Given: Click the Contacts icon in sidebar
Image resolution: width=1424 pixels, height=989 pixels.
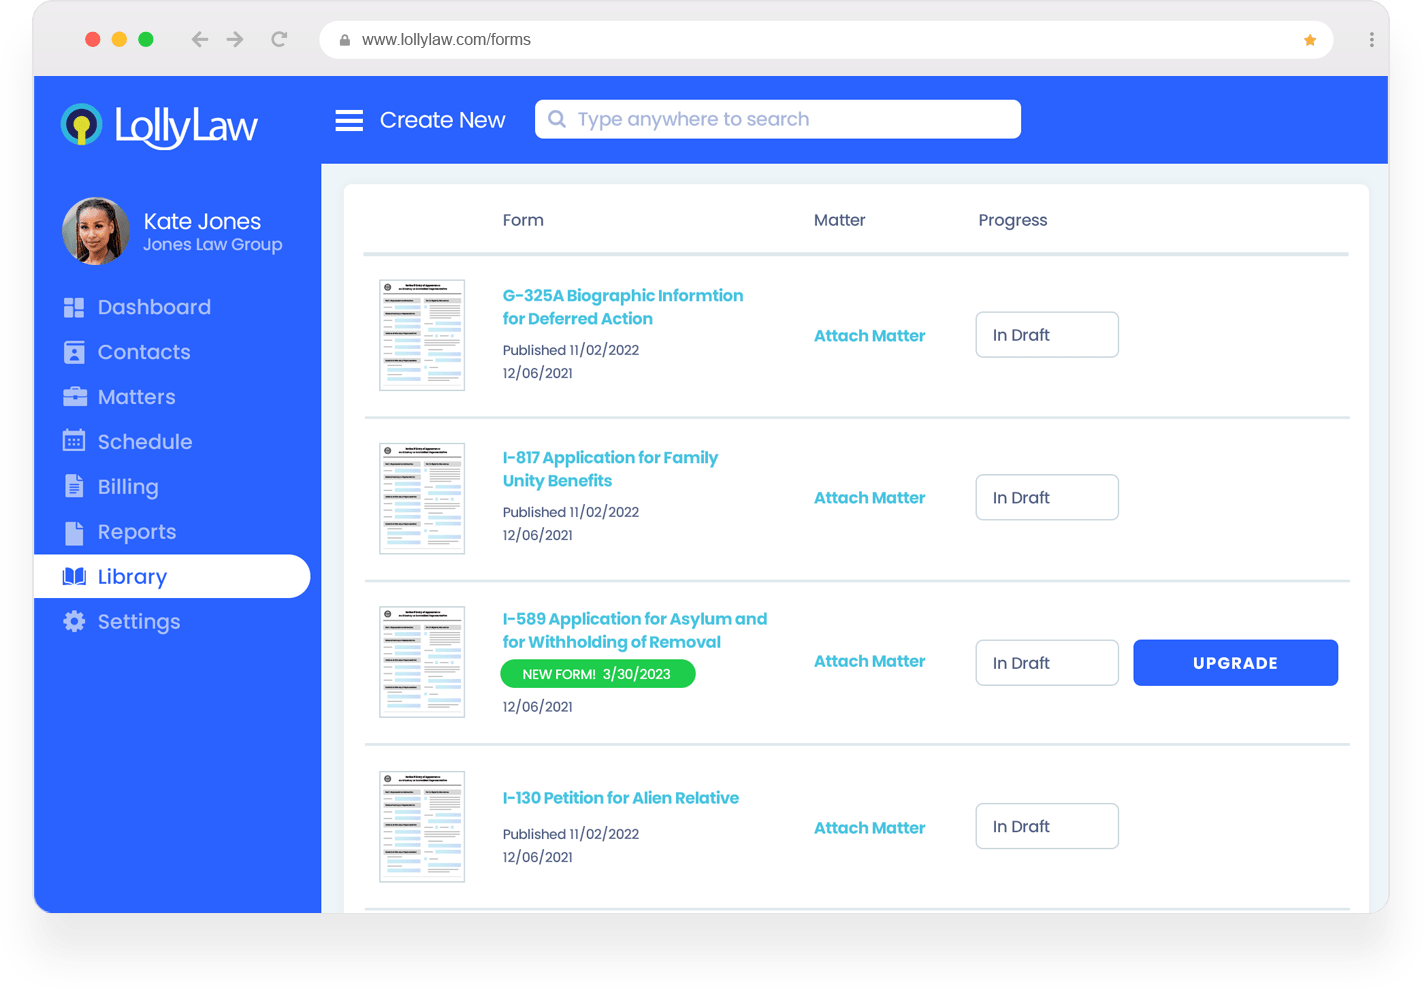Looking at the screenshot, I should pyautogui.click(x=74, y=352).
